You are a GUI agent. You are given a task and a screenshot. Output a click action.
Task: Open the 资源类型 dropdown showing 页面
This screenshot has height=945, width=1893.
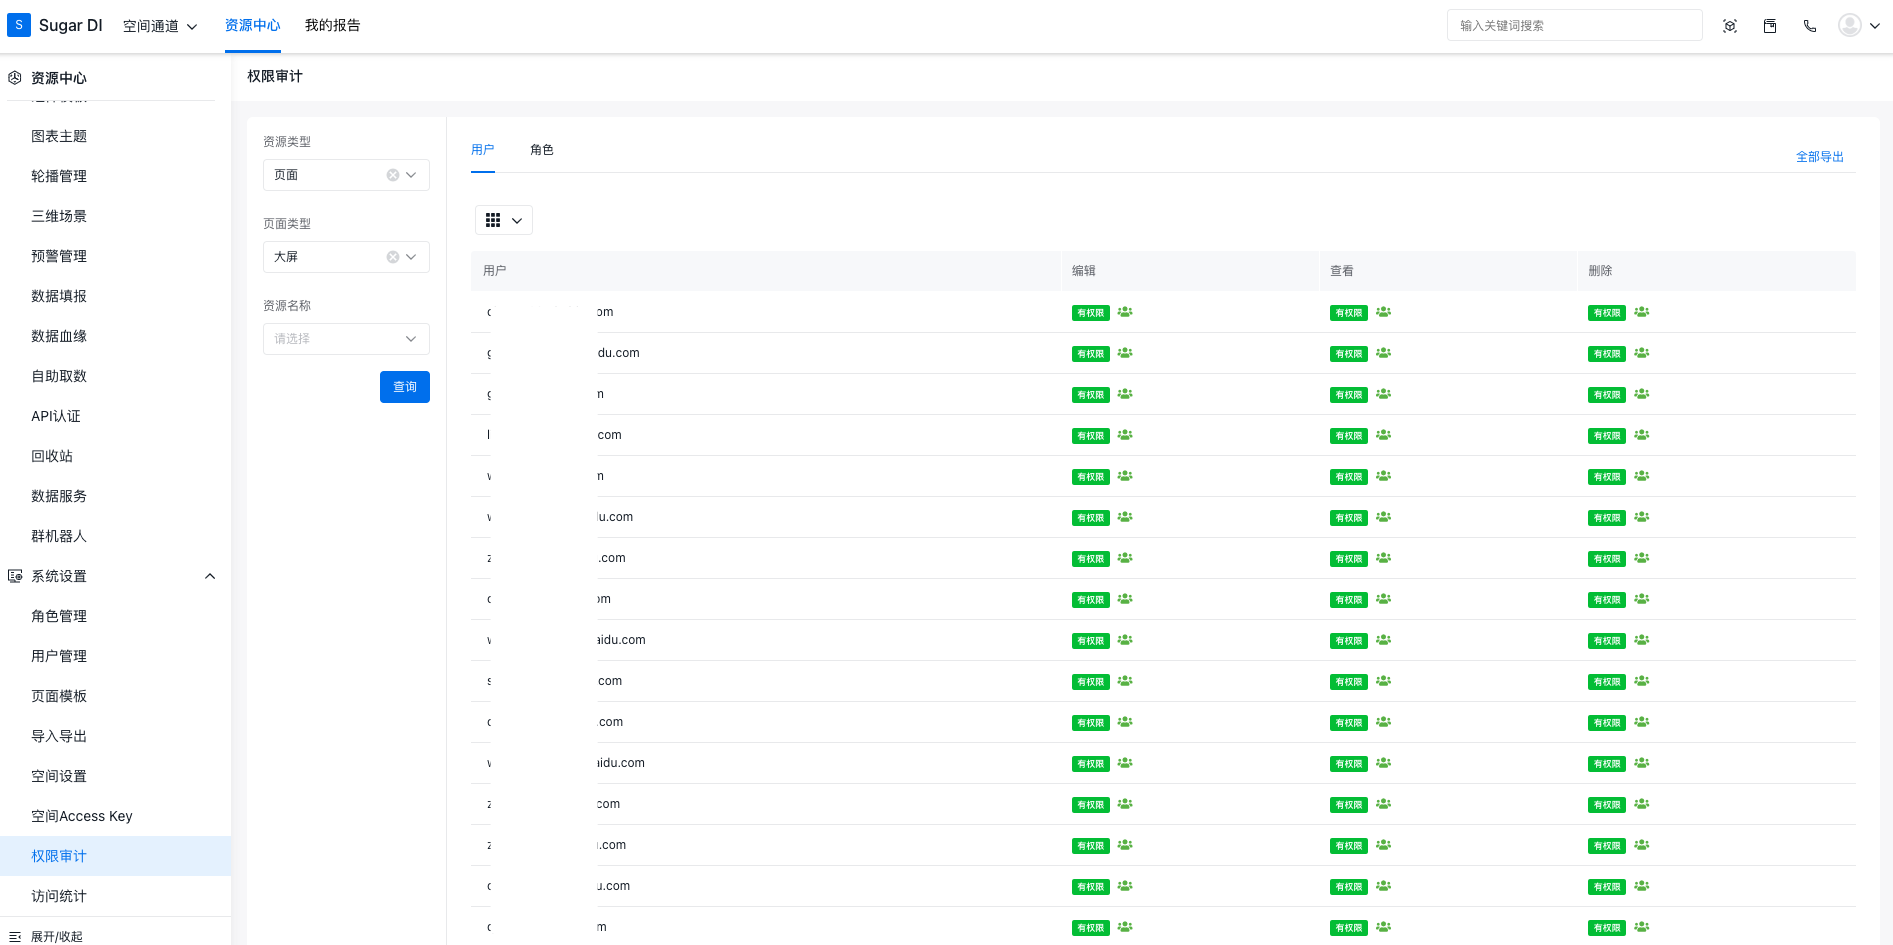coord(346,175)
